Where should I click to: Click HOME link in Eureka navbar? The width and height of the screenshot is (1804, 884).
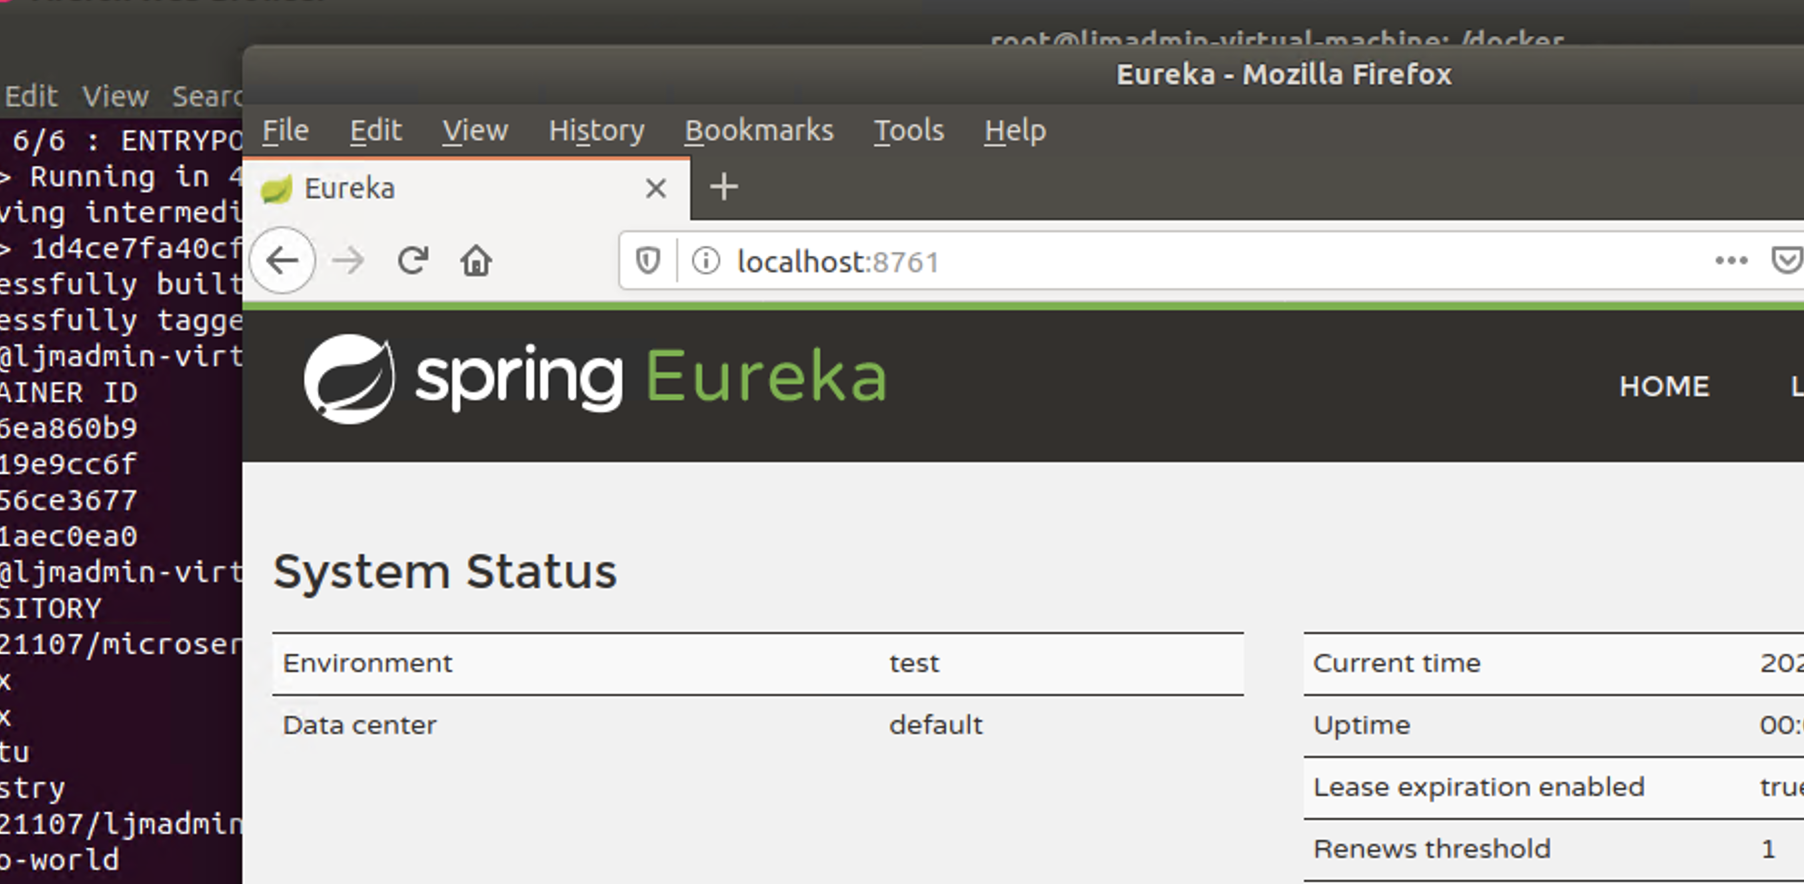click(1664, 386)
